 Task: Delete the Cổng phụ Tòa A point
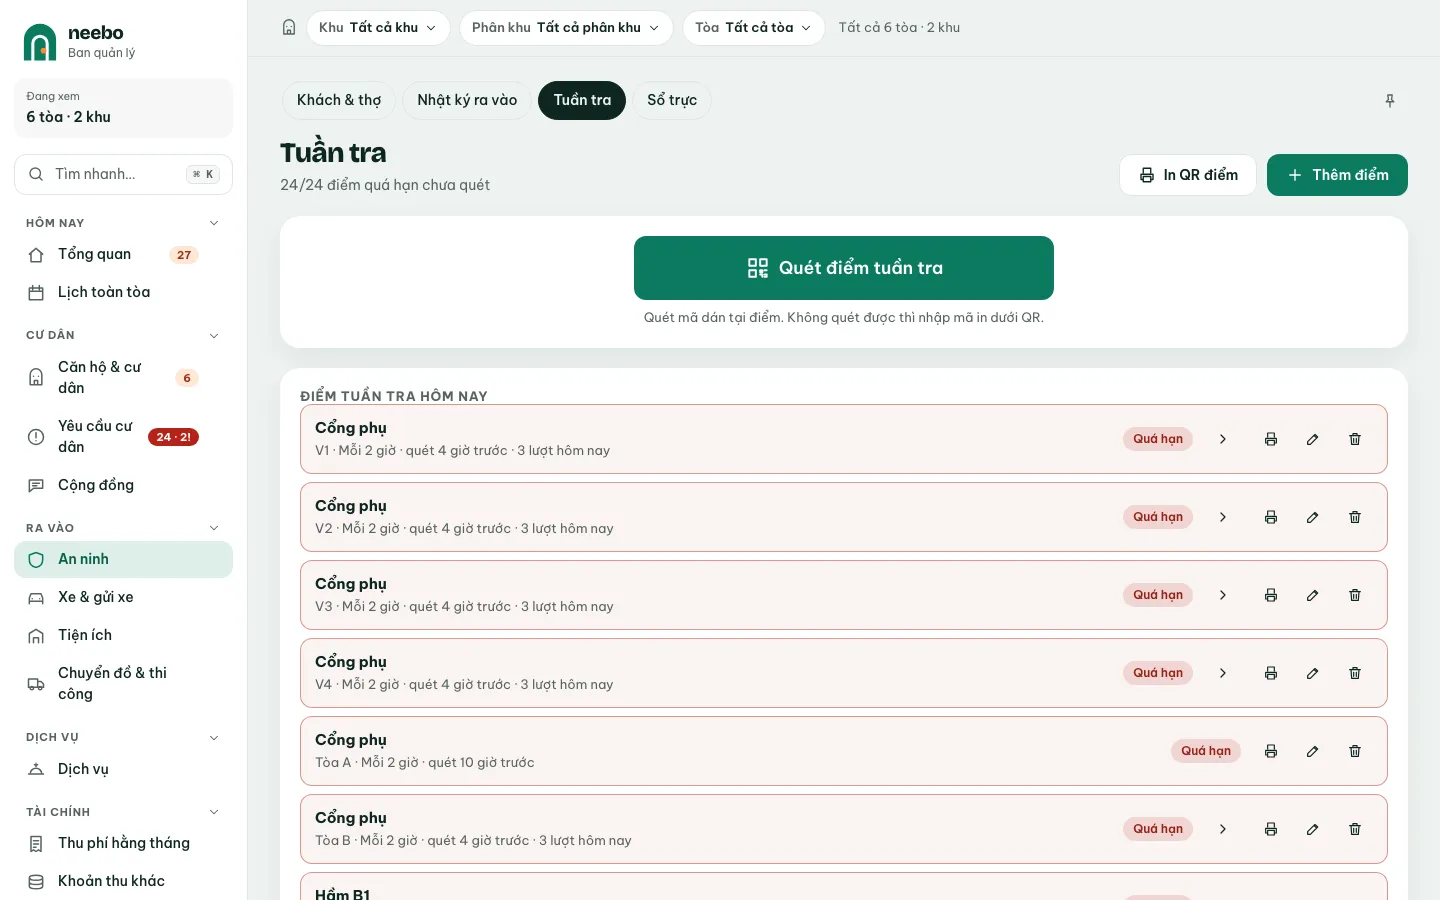[x=1355, y=751]
